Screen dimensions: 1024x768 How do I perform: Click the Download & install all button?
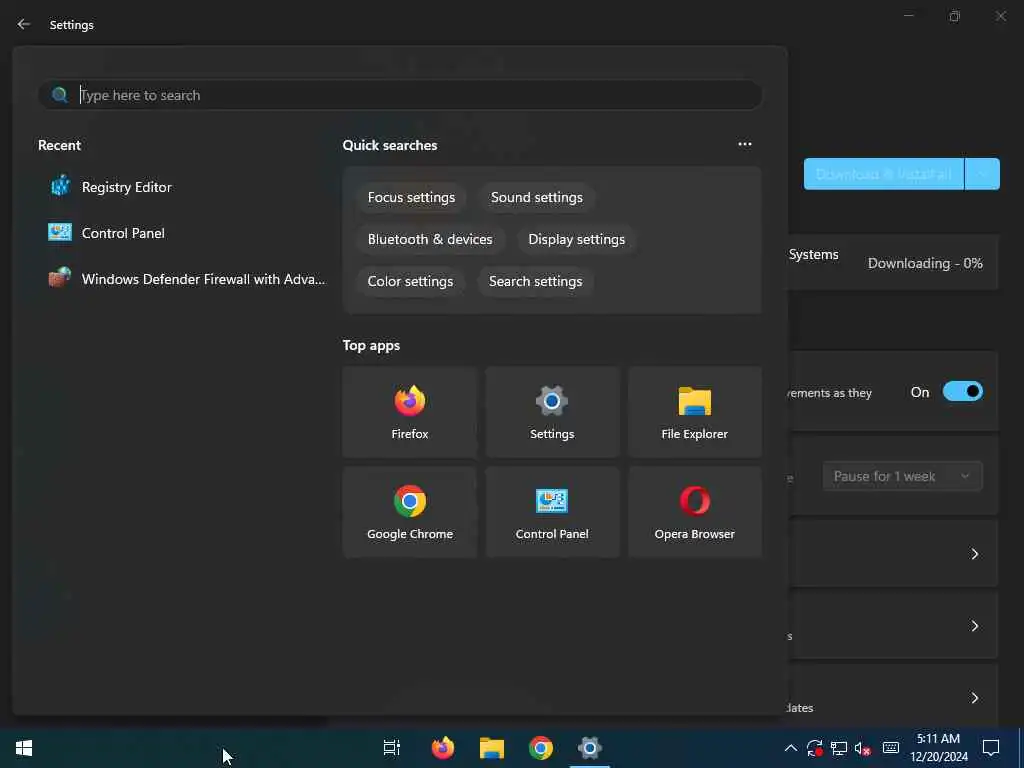tap(884, 174)
